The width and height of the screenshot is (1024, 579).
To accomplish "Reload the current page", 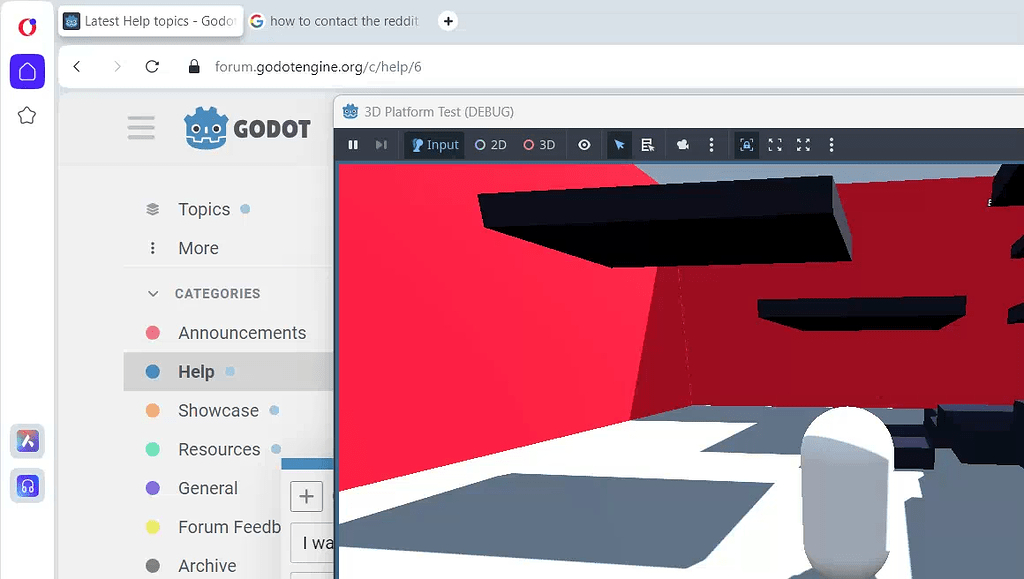I will (x=152, y=67).
